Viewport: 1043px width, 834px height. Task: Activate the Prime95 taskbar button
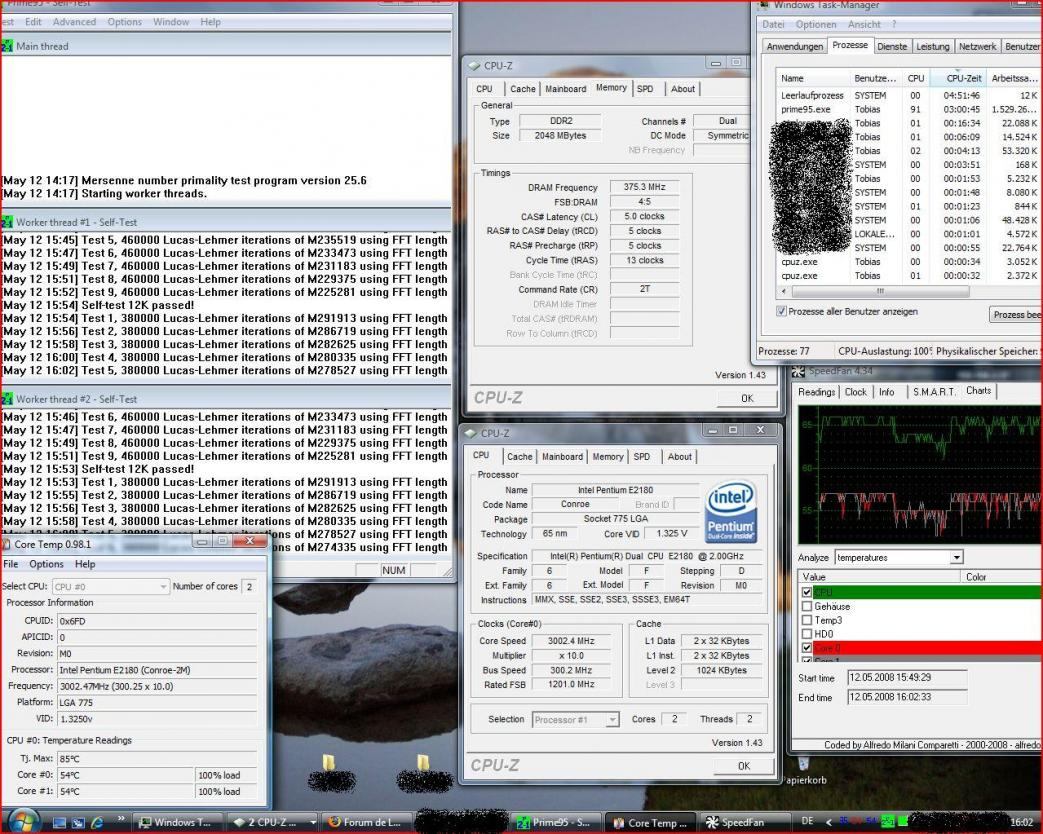click(556, 823)
